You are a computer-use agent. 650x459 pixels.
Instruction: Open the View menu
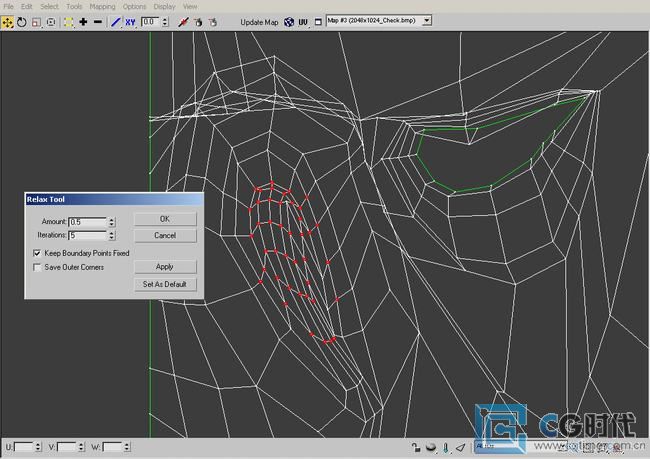click(190, 6)
